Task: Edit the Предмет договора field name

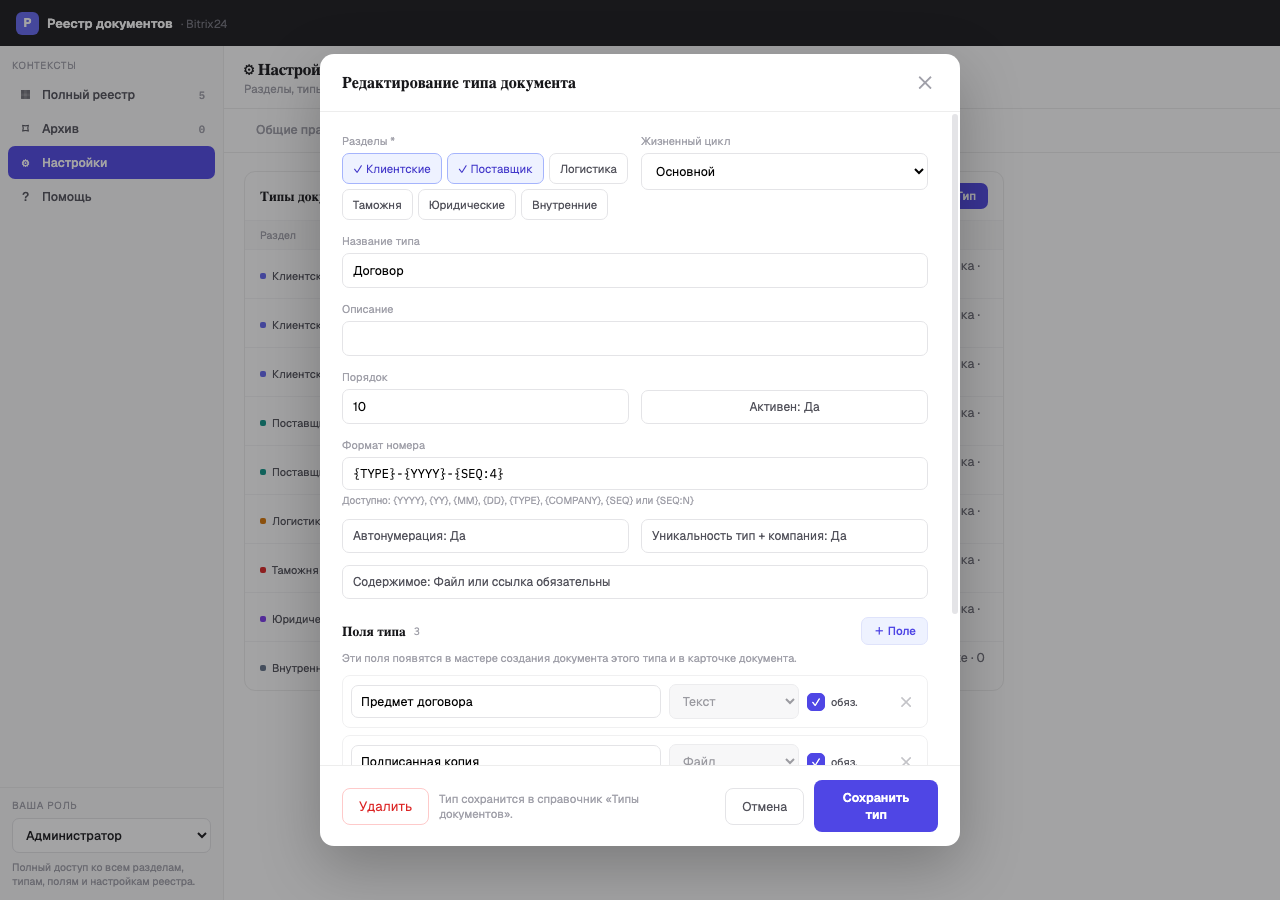Action: click(x=506, y=702)
